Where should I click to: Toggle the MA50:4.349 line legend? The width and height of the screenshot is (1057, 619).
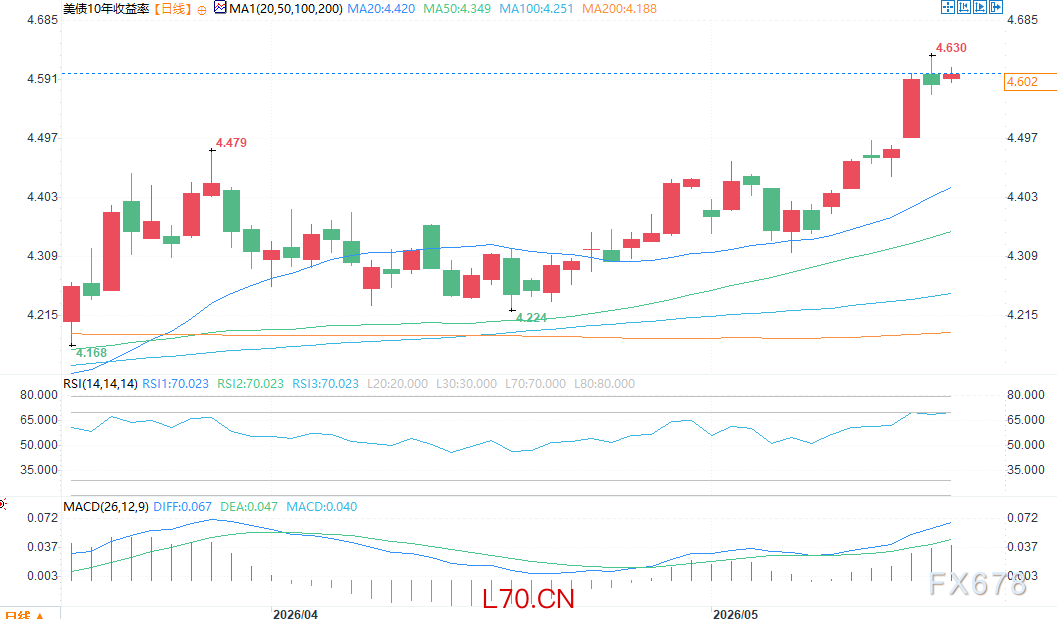(457, 9)
